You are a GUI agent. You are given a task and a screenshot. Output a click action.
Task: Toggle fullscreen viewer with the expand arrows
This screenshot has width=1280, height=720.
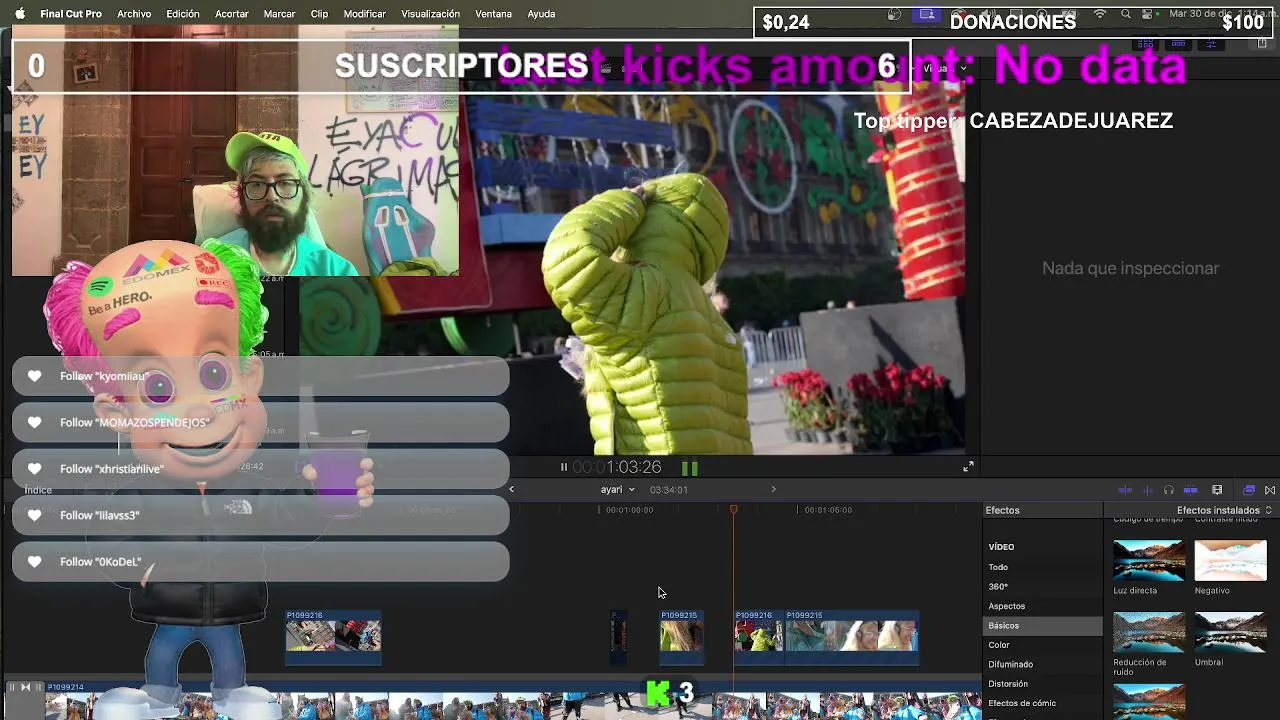point(968,467)
